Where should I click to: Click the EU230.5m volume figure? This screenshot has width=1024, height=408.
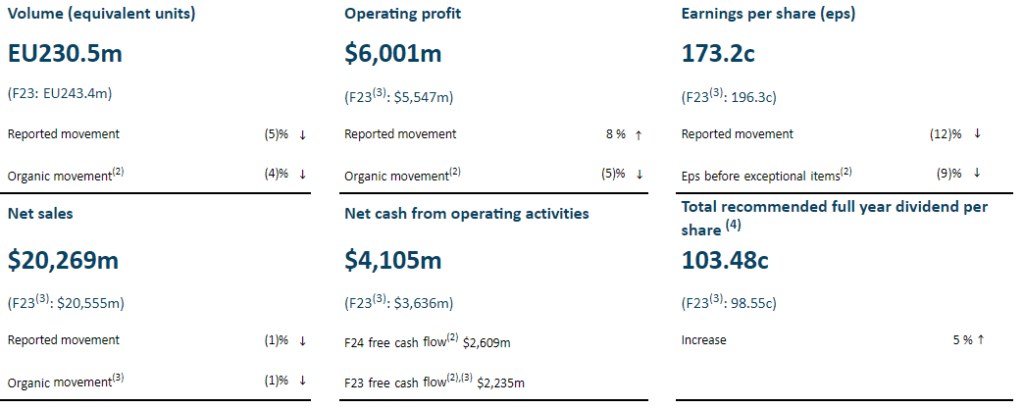[64, 54]
